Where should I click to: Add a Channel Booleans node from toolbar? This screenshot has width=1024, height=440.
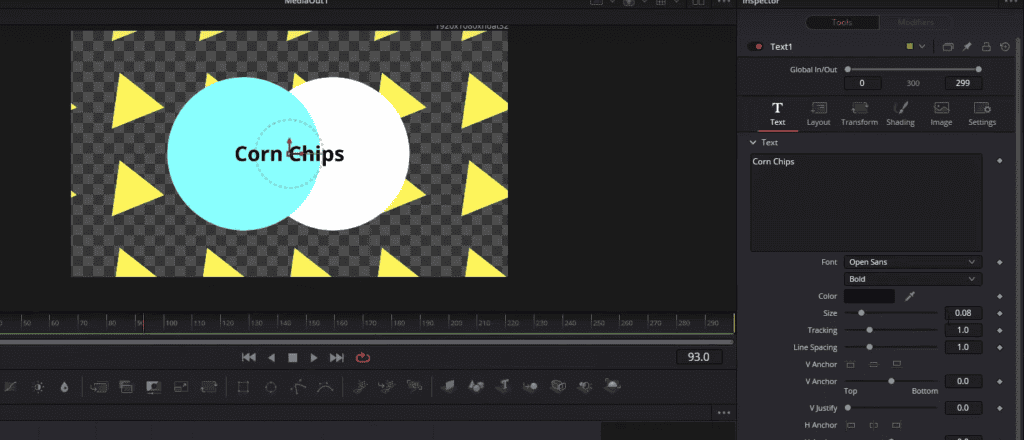(x=126, y=387)
